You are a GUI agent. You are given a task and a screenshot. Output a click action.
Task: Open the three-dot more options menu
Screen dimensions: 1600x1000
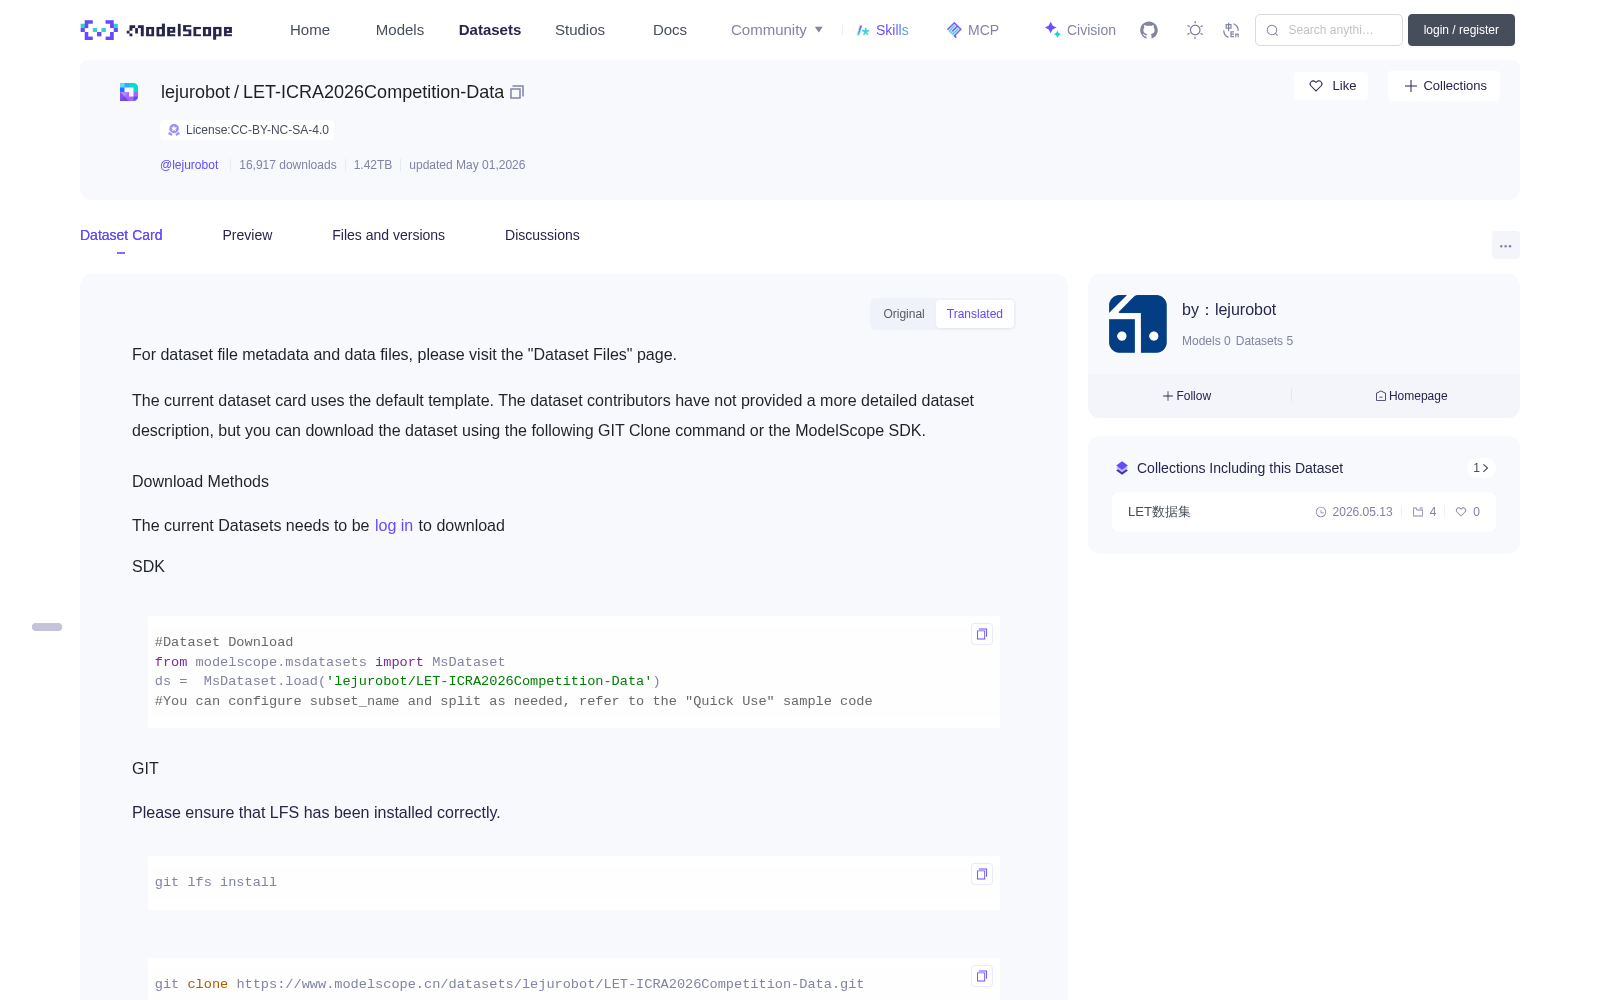click(x=1505, y=245)
